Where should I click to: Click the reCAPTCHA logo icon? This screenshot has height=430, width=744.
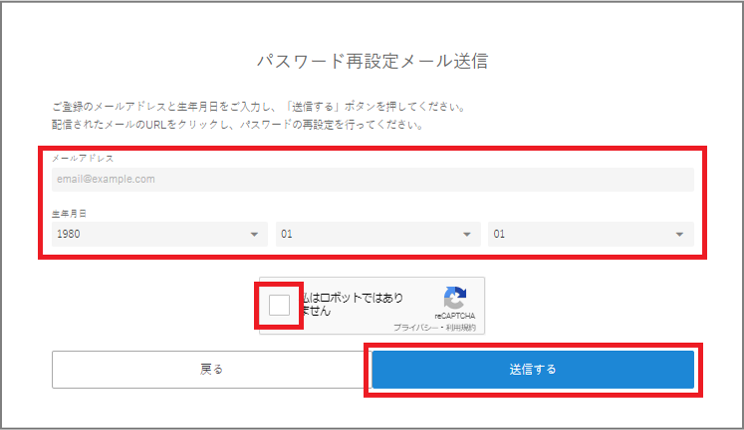[455, 298]
